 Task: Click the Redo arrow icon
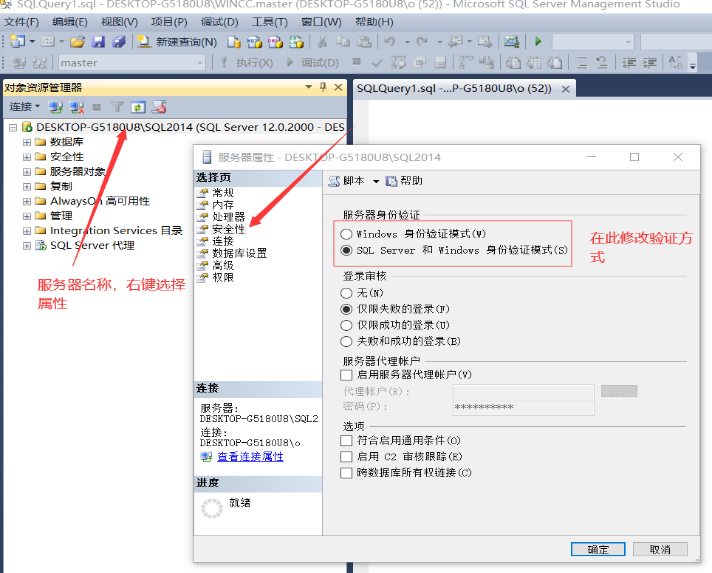click(422, 42)
